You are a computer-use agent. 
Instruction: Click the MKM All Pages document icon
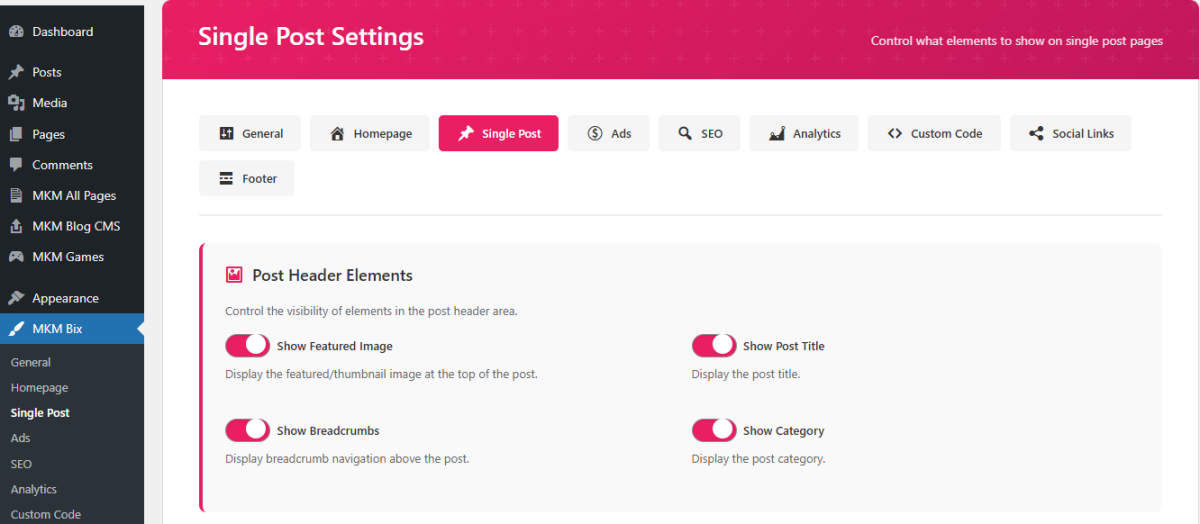tap(16, 196)
